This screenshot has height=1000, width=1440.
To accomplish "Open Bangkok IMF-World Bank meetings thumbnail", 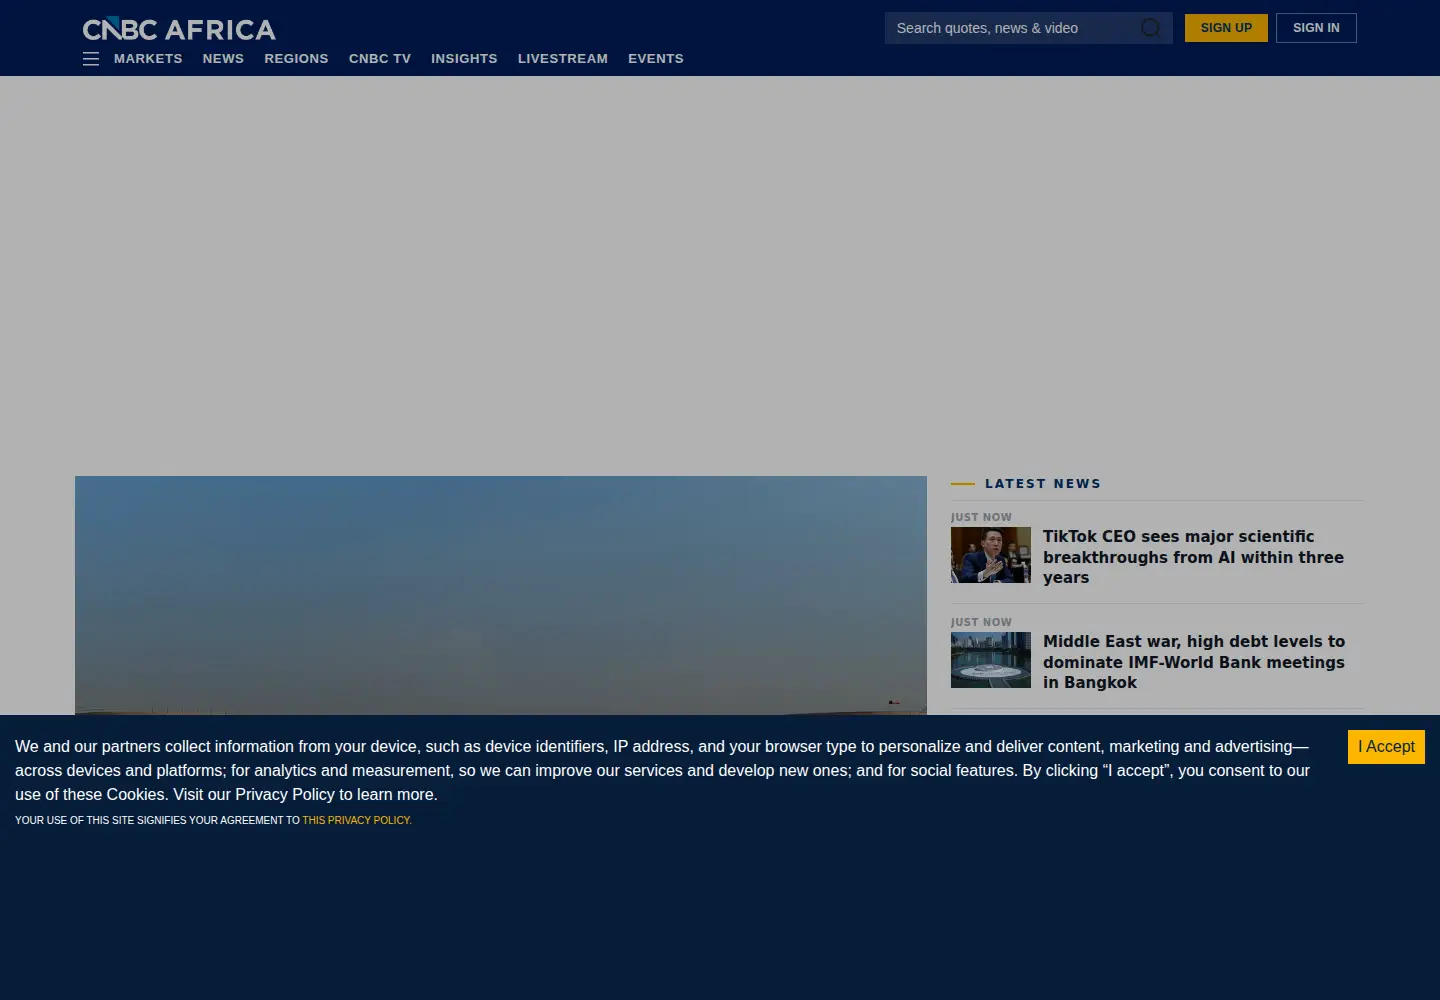I will [x=991, y=660].
